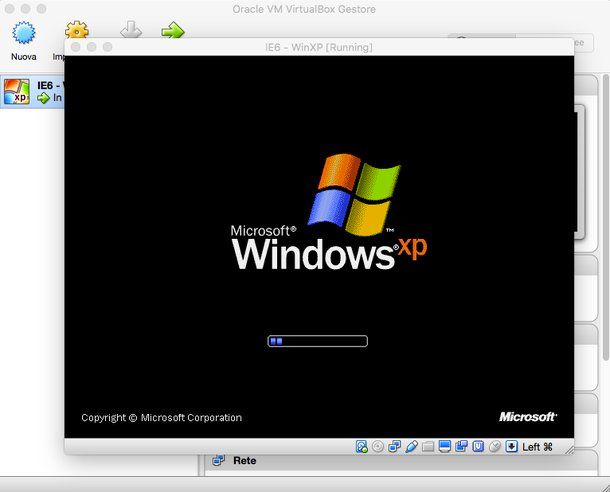Select the IE6 WinXP machine icon in list
Screen dimensions: 610x492
point(16,91)
